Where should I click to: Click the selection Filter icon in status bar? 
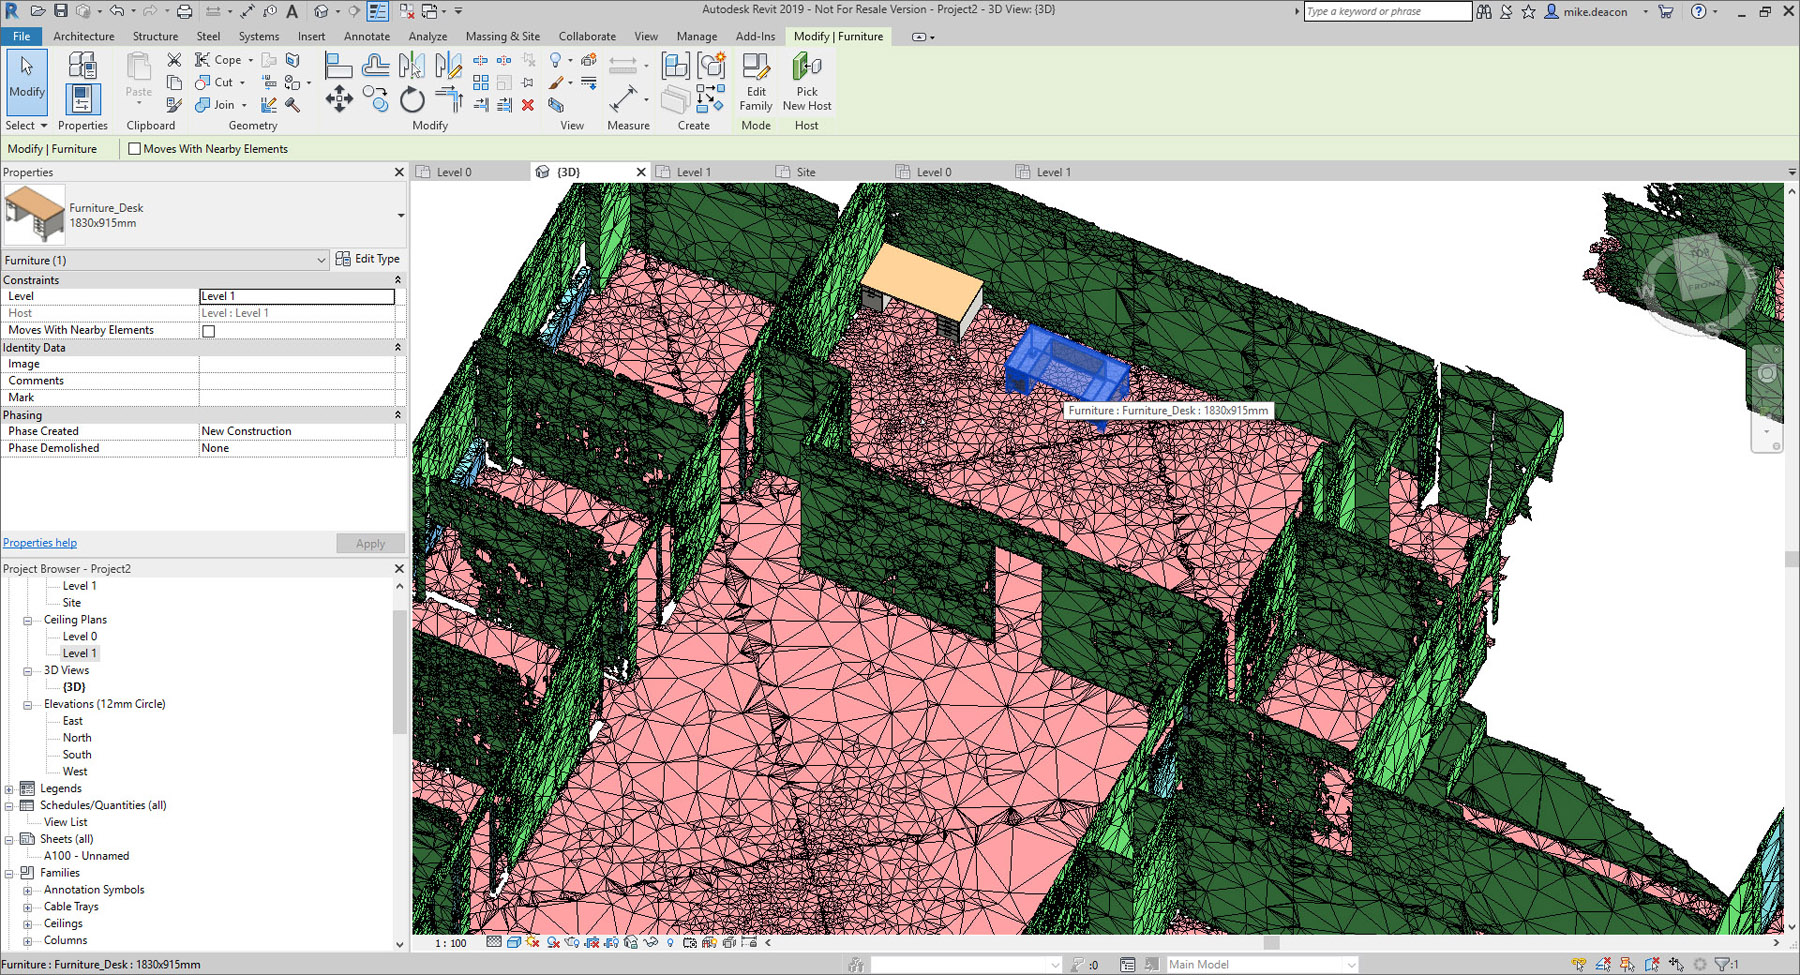(x=1723, y=964)
